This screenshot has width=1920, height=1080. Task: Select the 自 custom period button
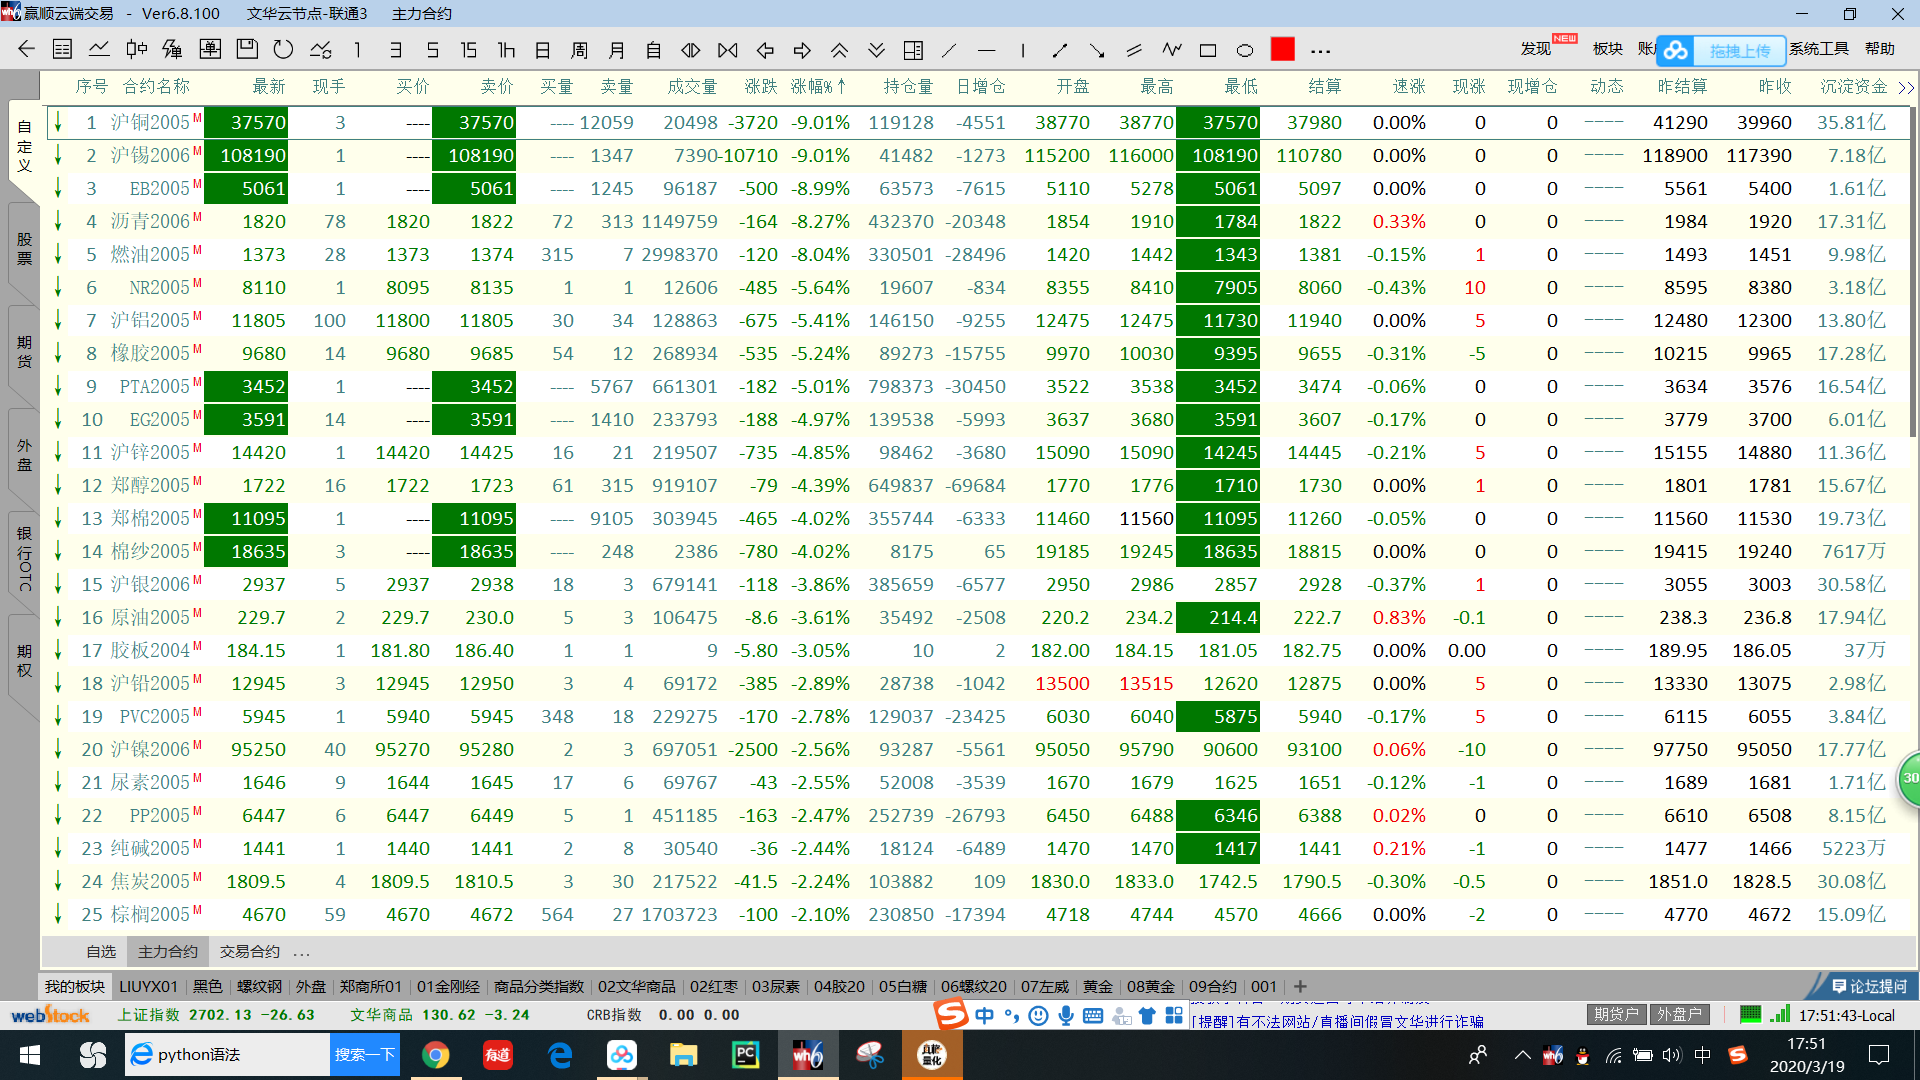coord(654,49)
